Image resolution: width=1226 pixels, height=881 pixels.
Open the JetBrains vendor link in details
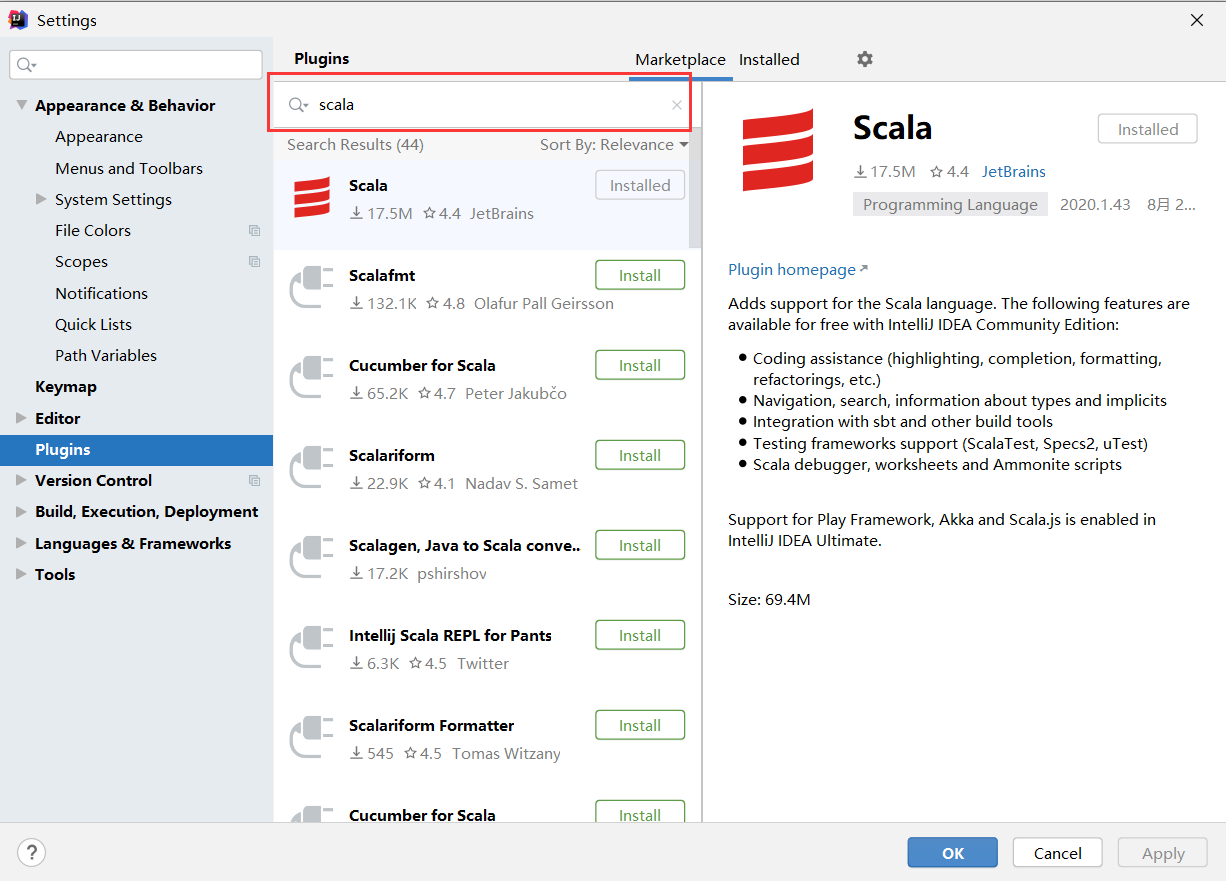tap(1013, 172)
